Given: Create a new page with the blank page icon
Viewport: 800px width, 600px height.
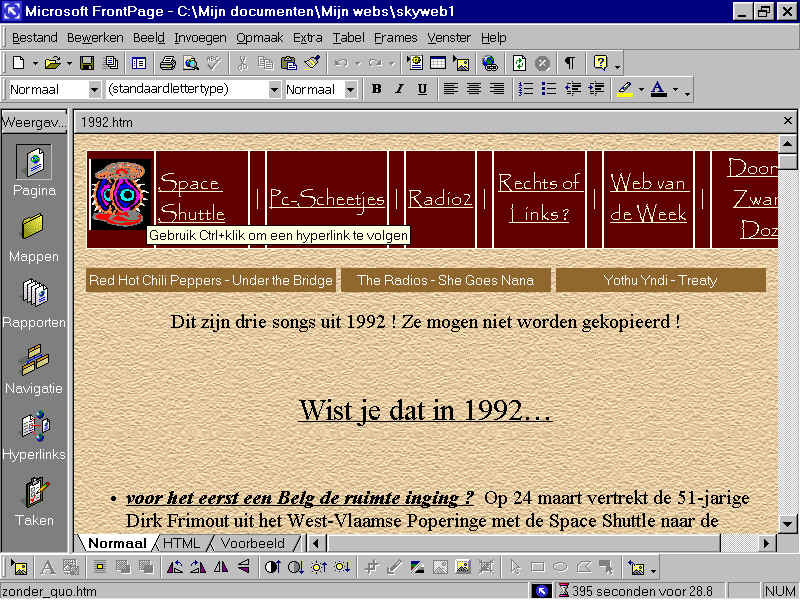Looking at the screenshot, I should 18,63.
